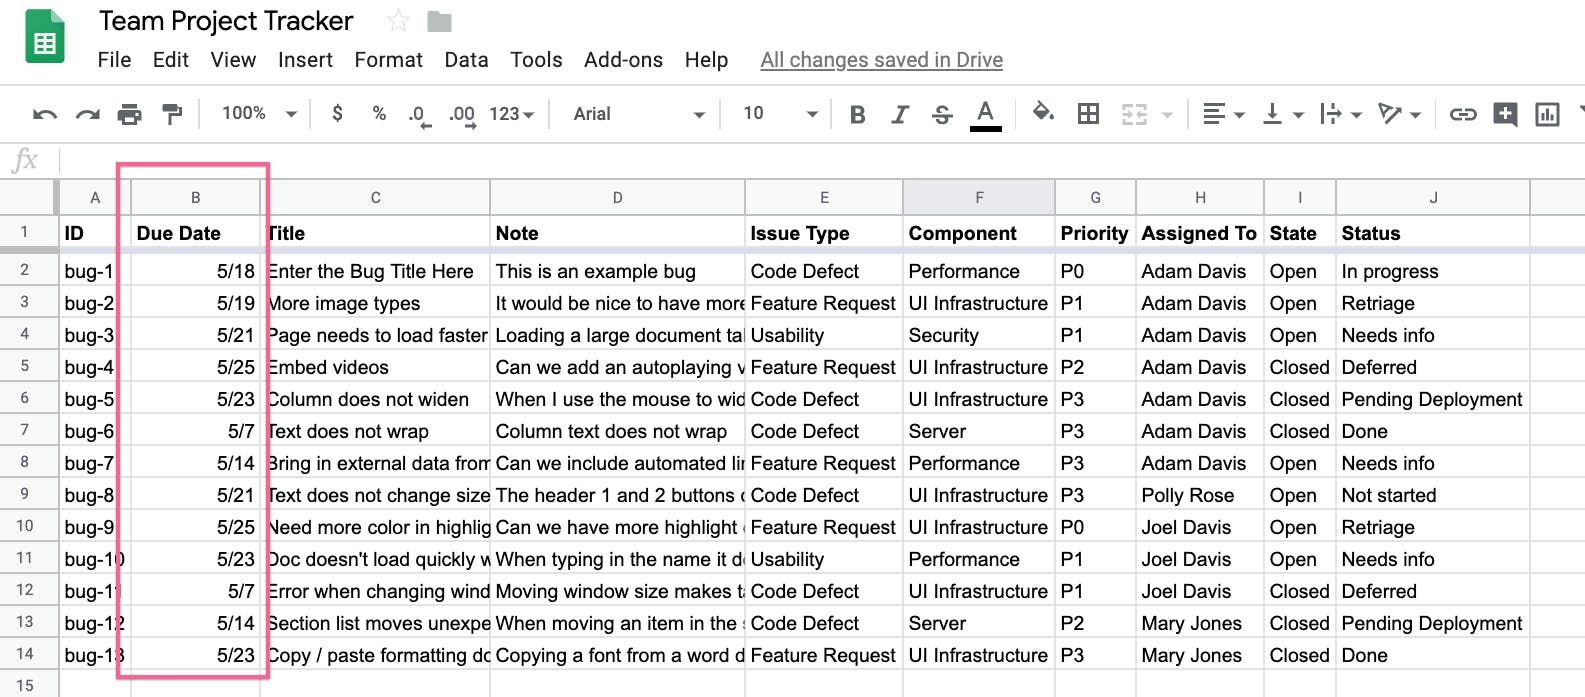The width and height of the screenshot is (1585, 697).
Task: Open the 100% zoom dropdown
Action: coord(259,114)
